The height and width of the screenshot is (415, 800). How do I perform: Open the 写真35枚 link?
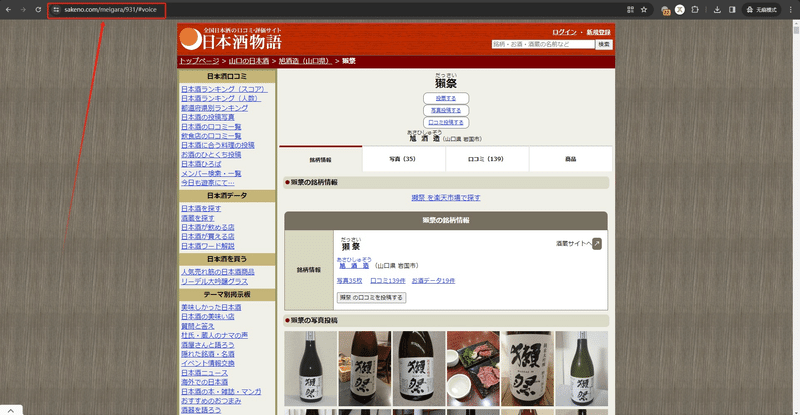[349, 281]
